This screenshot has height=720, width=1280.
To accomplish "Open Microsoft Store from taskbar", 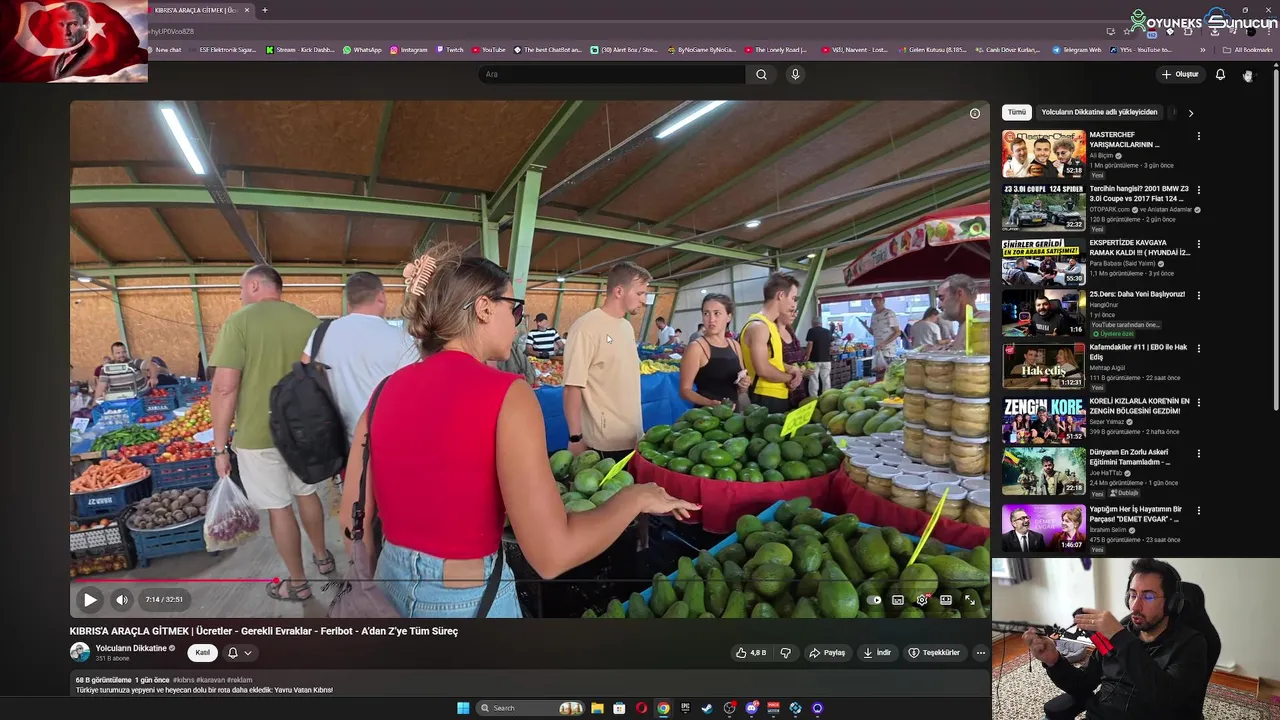I will (x=619, y=708).
